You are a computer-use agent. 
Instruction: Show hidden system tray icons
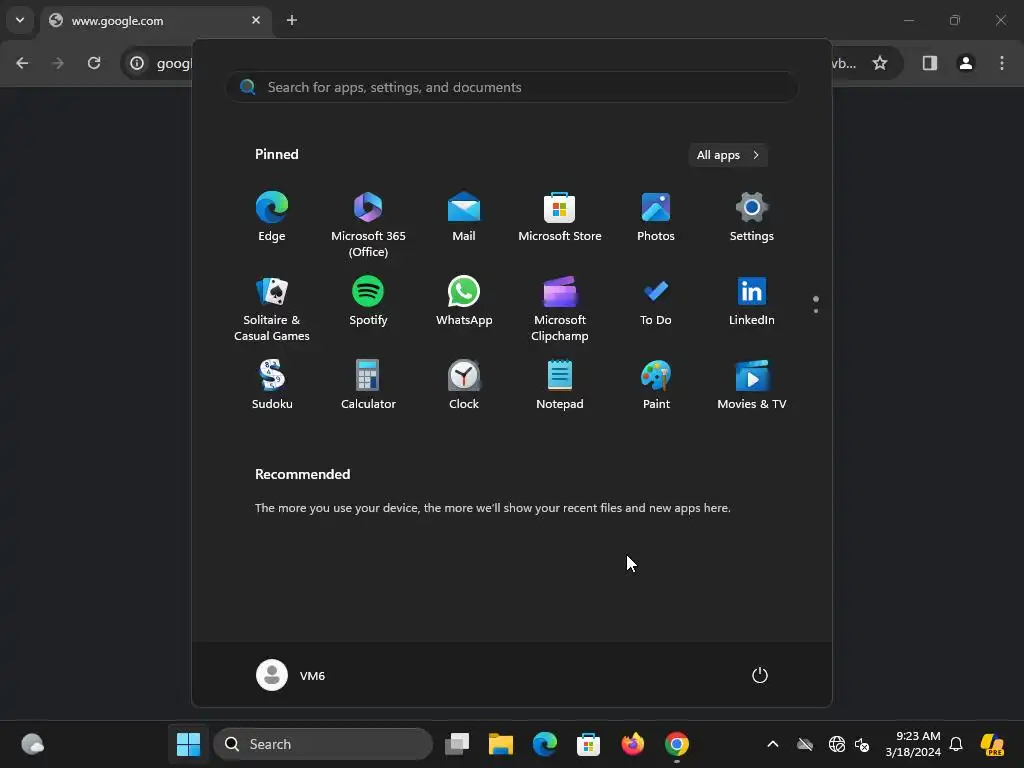[x=773, y=744]
